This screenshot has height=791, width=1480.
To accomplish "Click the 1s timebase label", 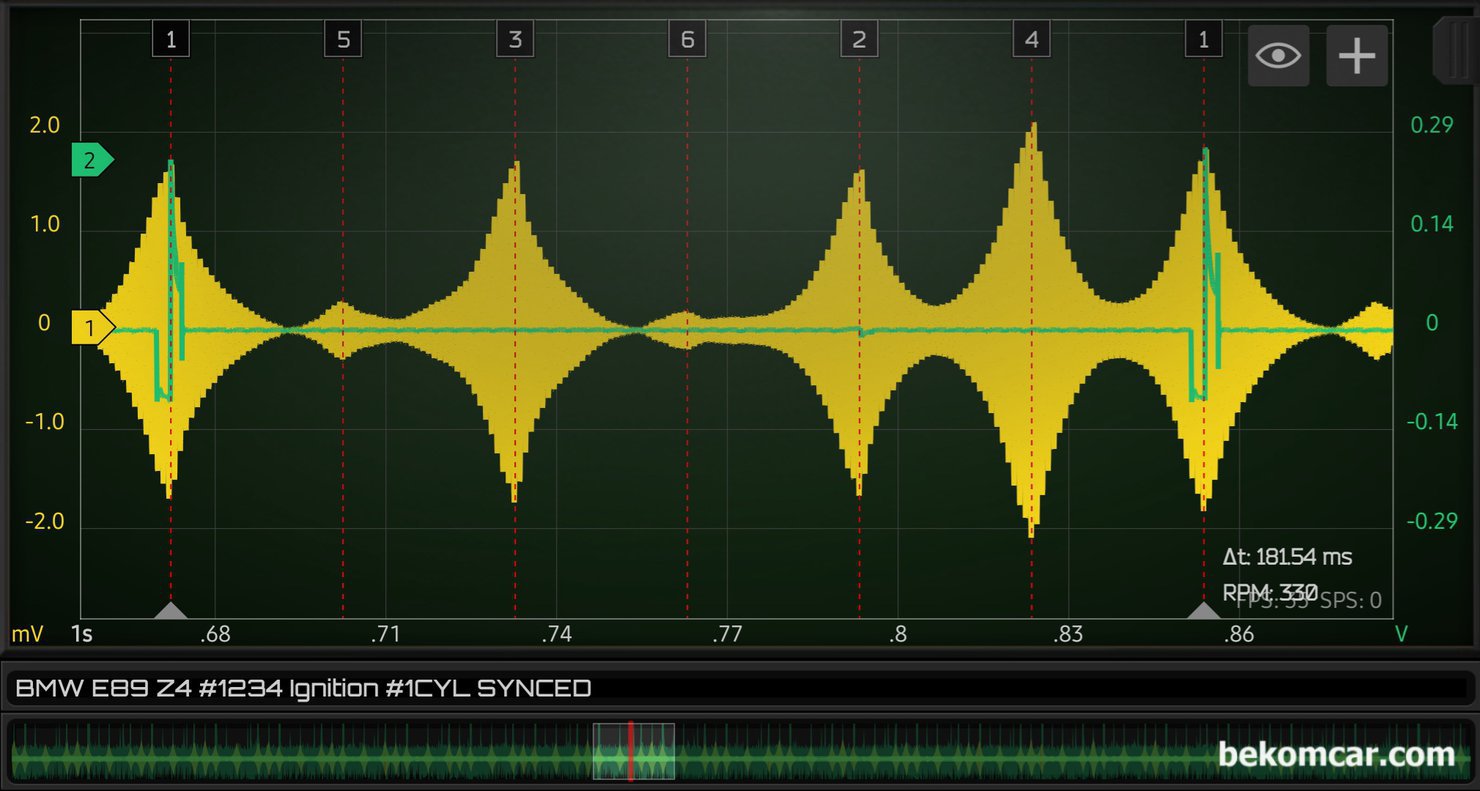I will tap(81, 635).
